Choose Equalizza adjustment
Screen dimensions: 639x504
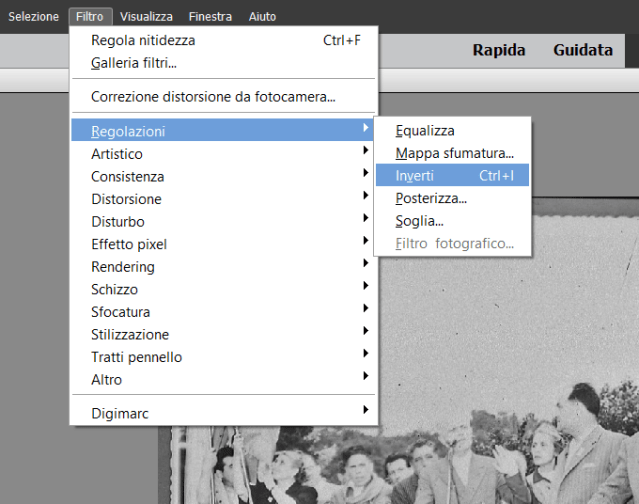pos(424,131)
